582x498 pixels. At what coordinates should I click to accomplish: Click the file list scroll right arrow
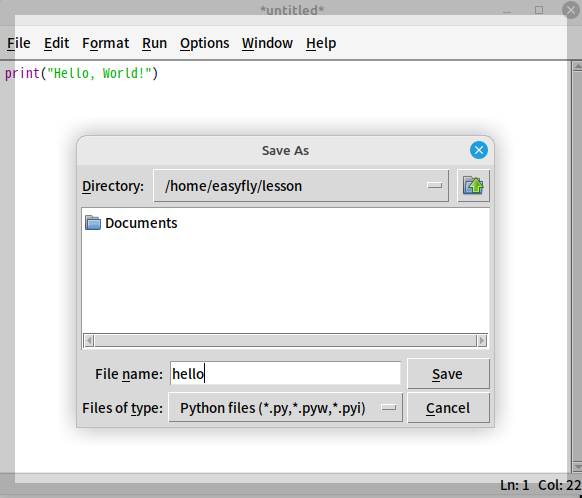[x=482, y=340]
